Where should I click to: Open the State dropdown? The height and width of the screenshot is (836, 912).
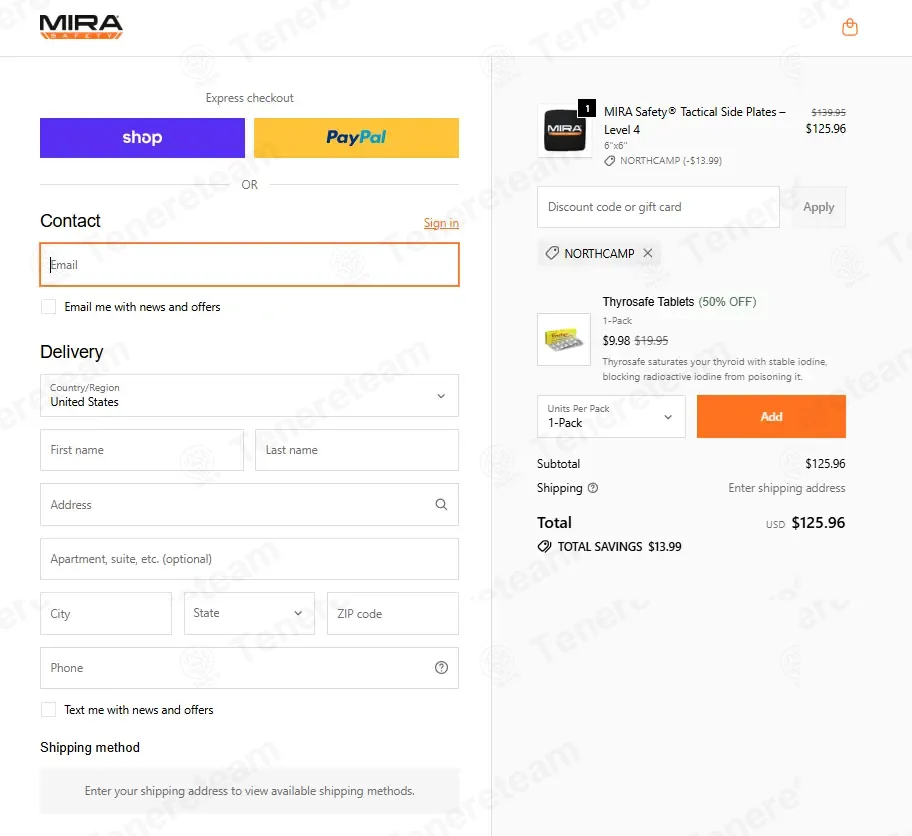pyautogui.click(x=250, y=613)
